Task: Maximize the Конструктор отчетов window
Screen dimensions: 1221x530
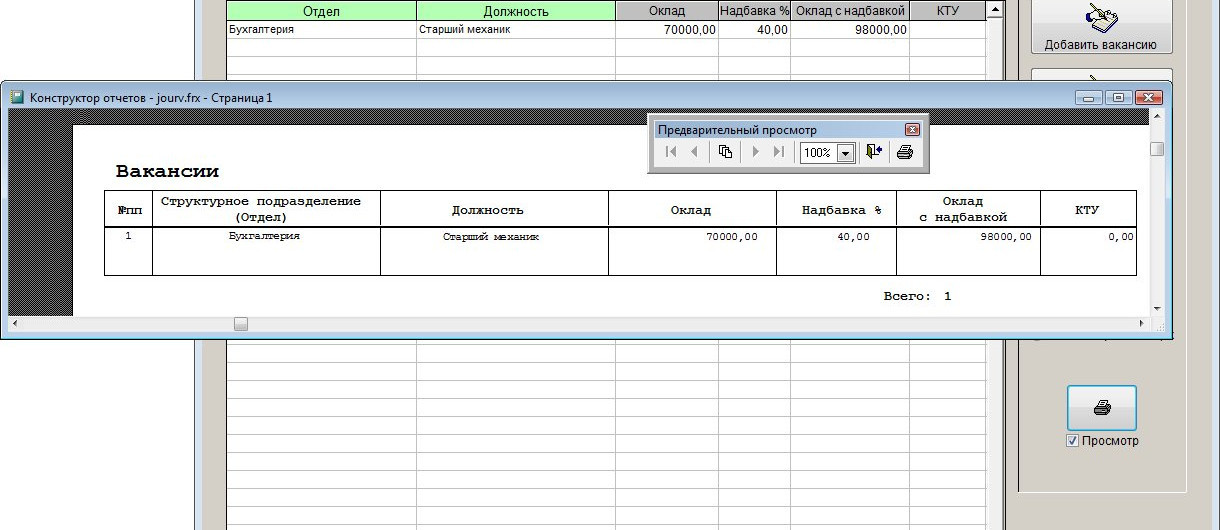Action: [x=1119, y=98]
